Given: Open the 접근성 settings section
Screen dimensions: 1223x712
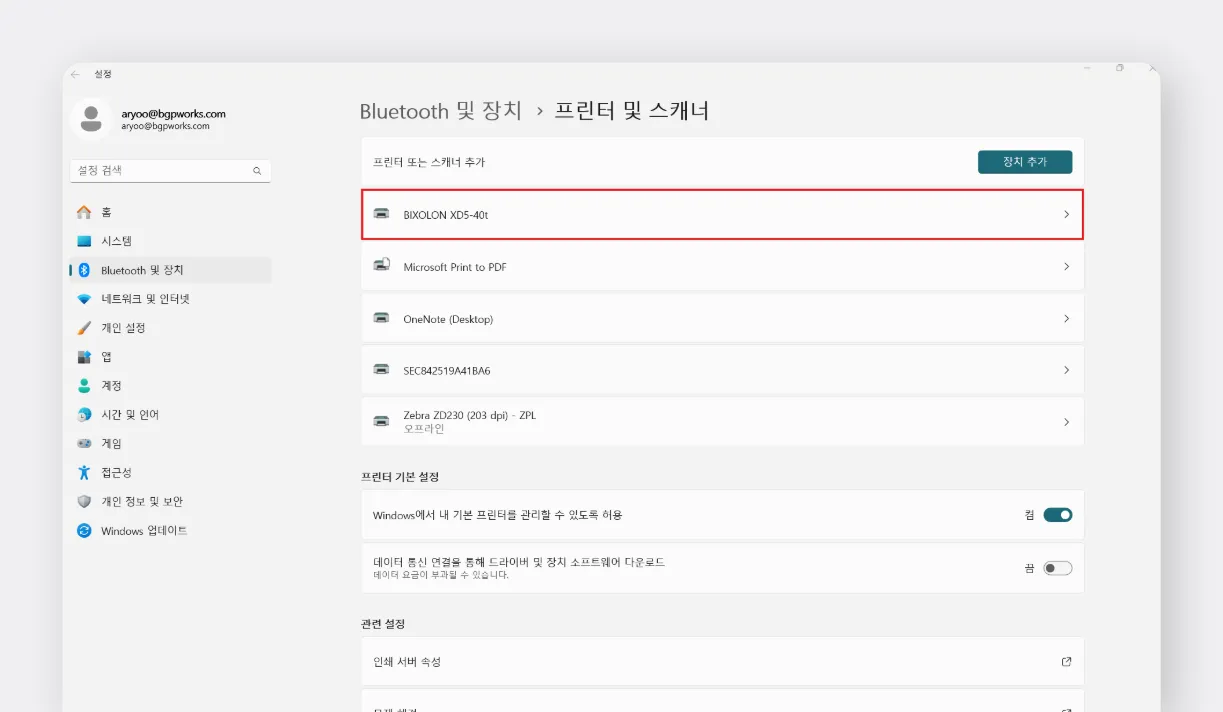Looking at the screenshot, I should (110, 472).
